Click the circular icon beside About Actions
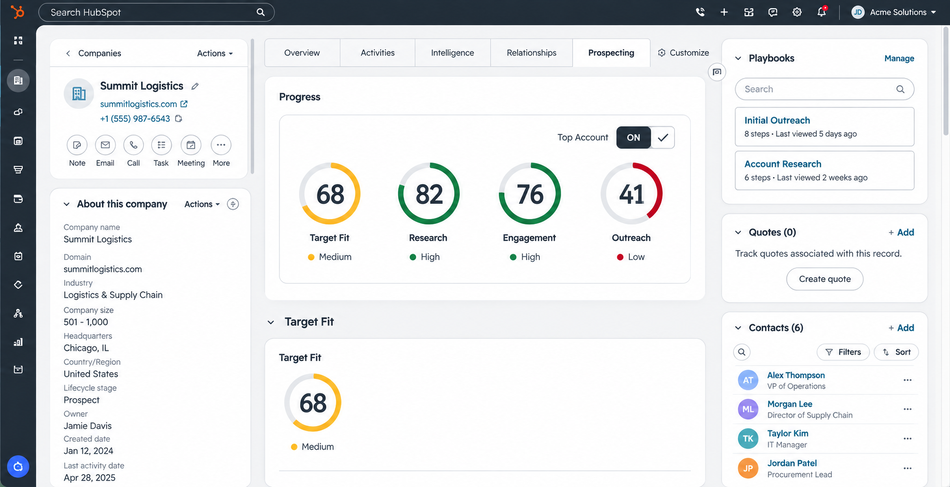Screen dimensions: 950x487 pyautogui.click(x=233, y=204)
